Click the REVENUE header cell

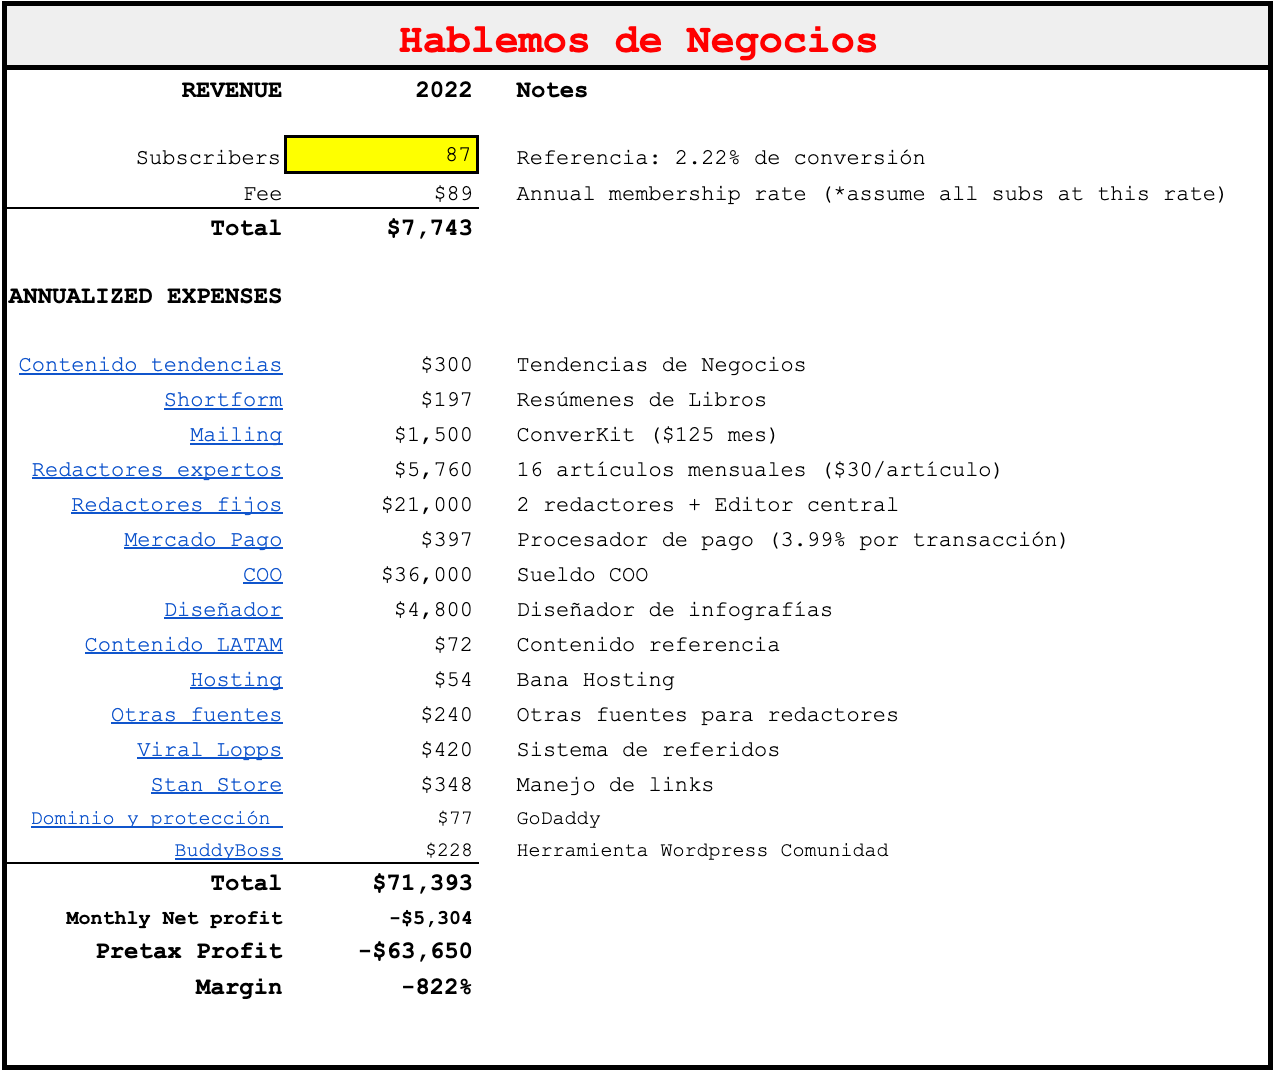coord(232,90)
